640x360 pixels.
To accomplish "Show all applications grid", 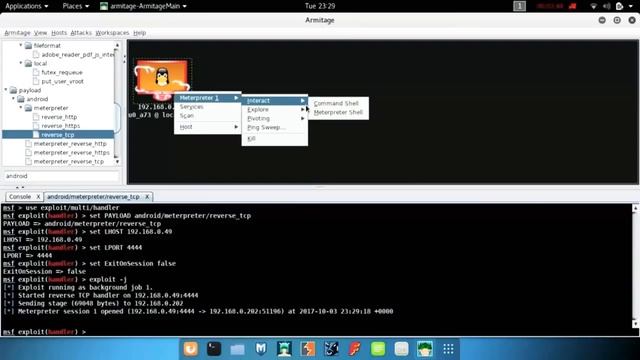I will tap(449, 349).
